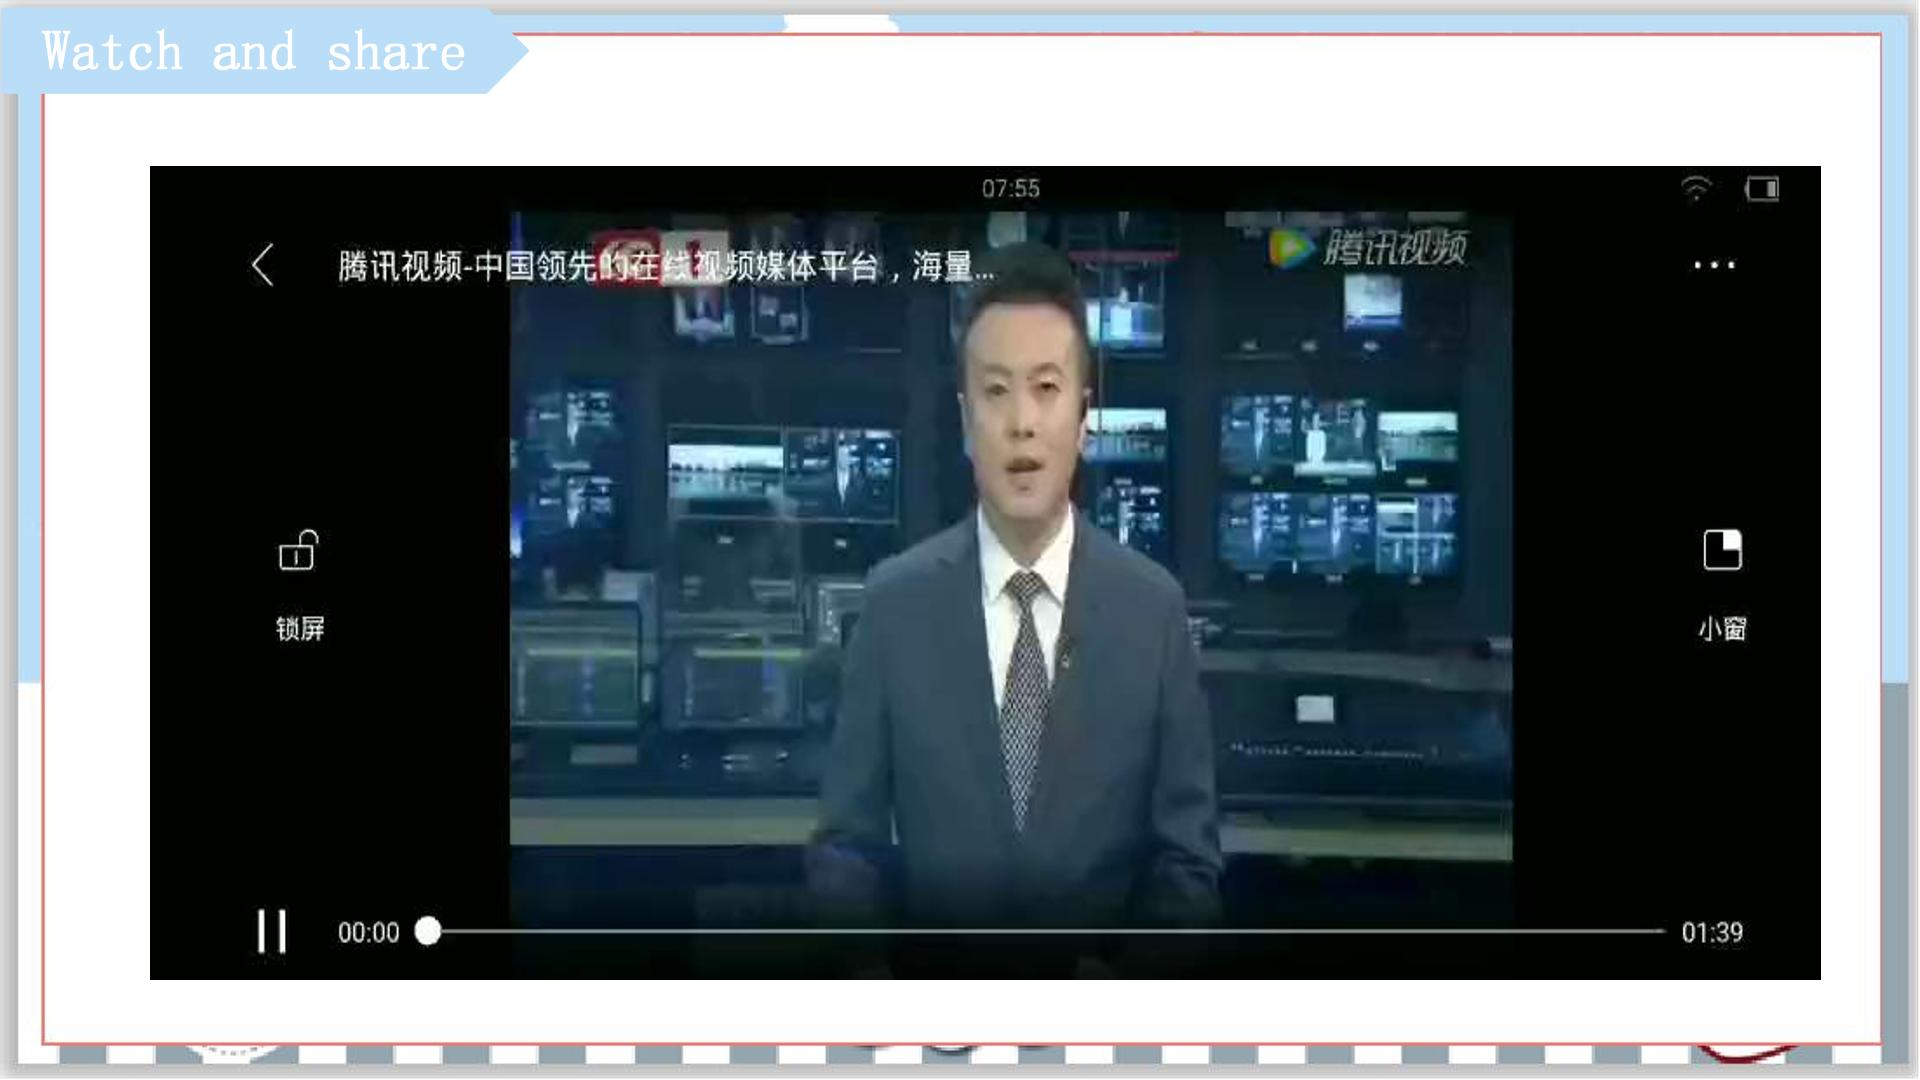Click the Wi-Fi status icon
Screen dimensions: 1920x1080
(x=1696, y=188)
